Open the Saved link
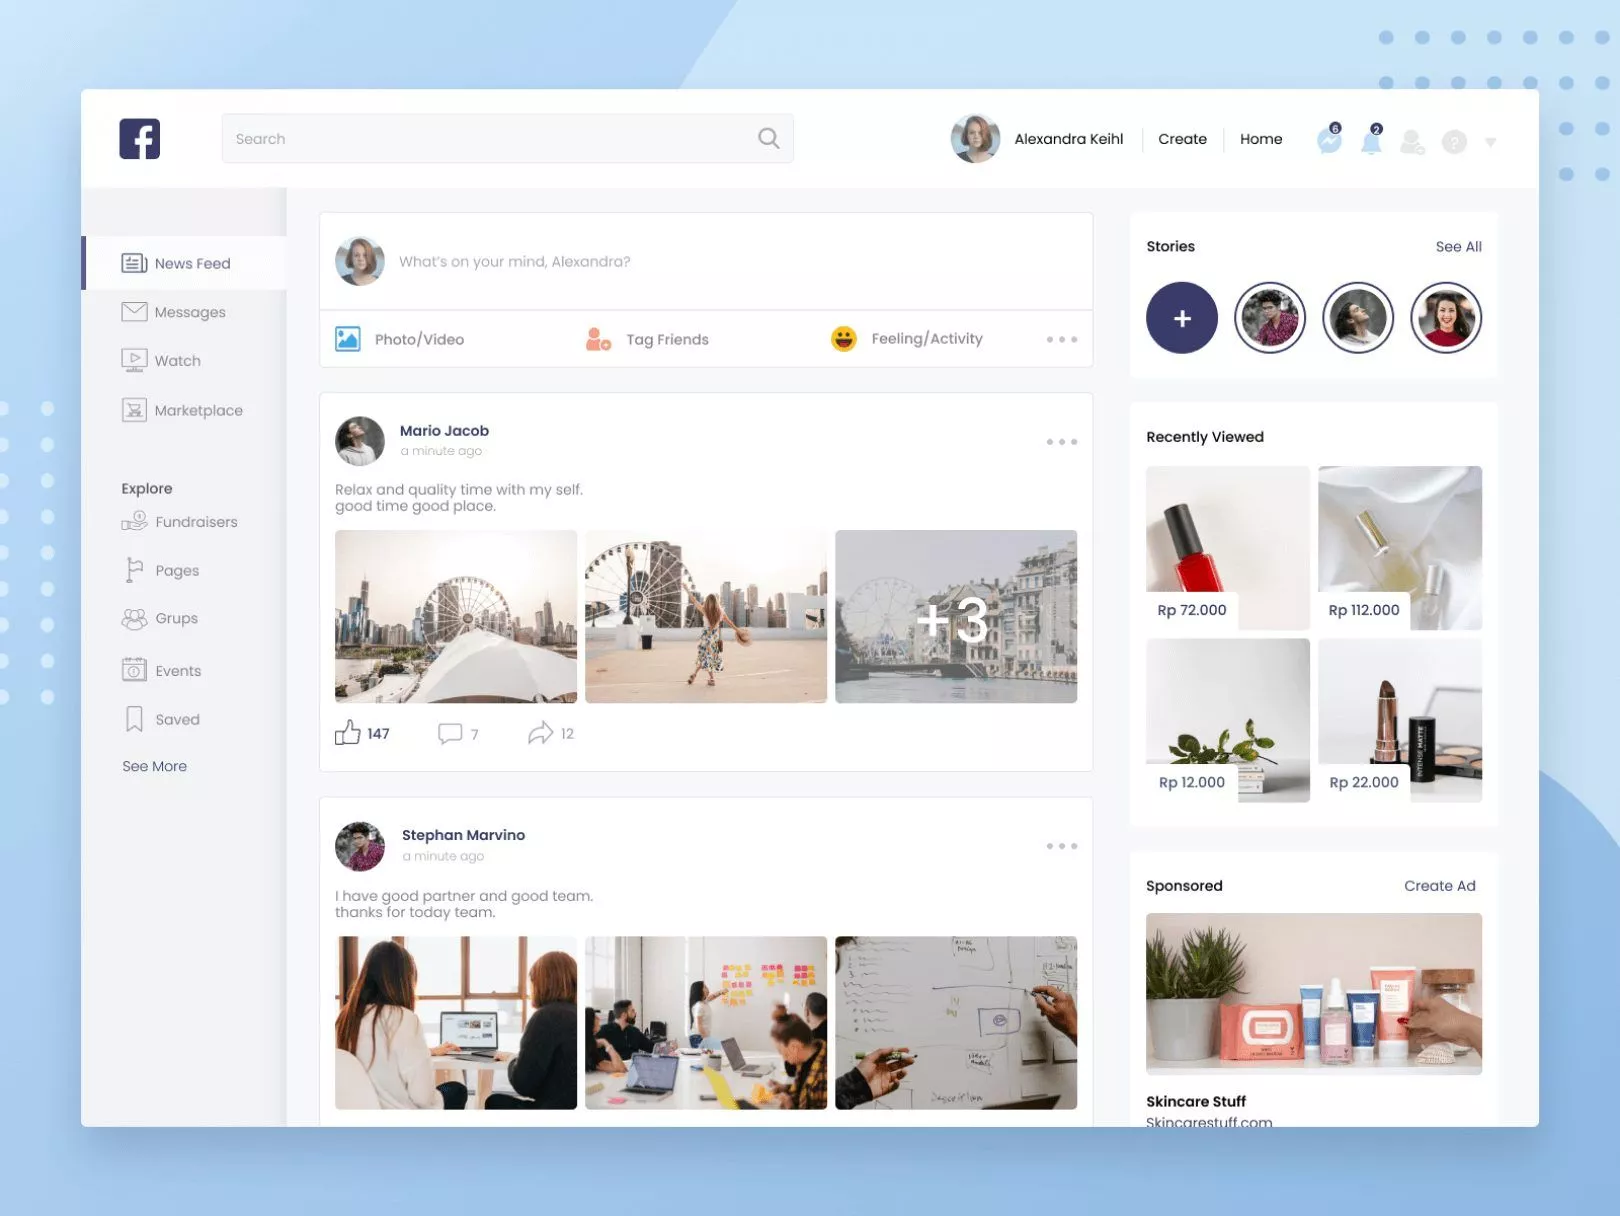Viewport: 1620px width, 1216px height. pyautogui.click(x=177, y=719)
